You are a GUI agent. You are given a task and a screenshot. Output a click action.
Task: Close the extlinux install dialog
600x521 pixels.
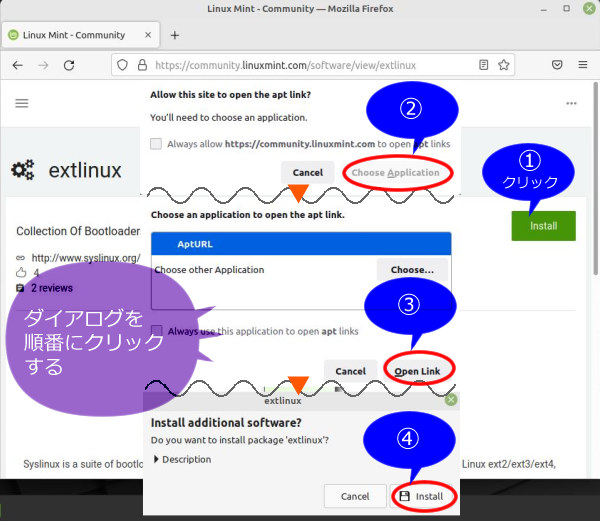(451, 400)
